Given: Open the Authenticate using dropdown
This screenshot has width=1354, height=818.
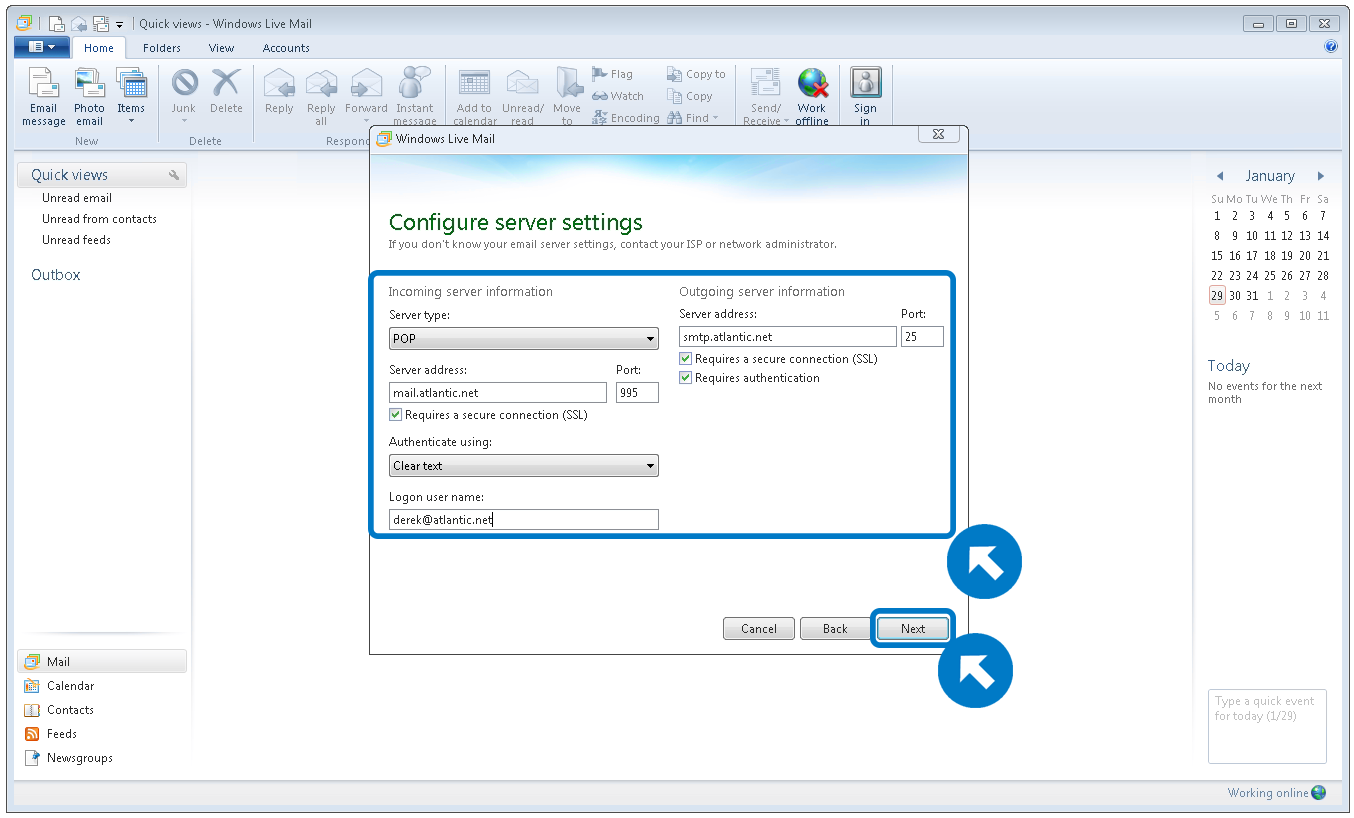Looking at the screenshot, I should pyautogui.click(x=523, y=465).
